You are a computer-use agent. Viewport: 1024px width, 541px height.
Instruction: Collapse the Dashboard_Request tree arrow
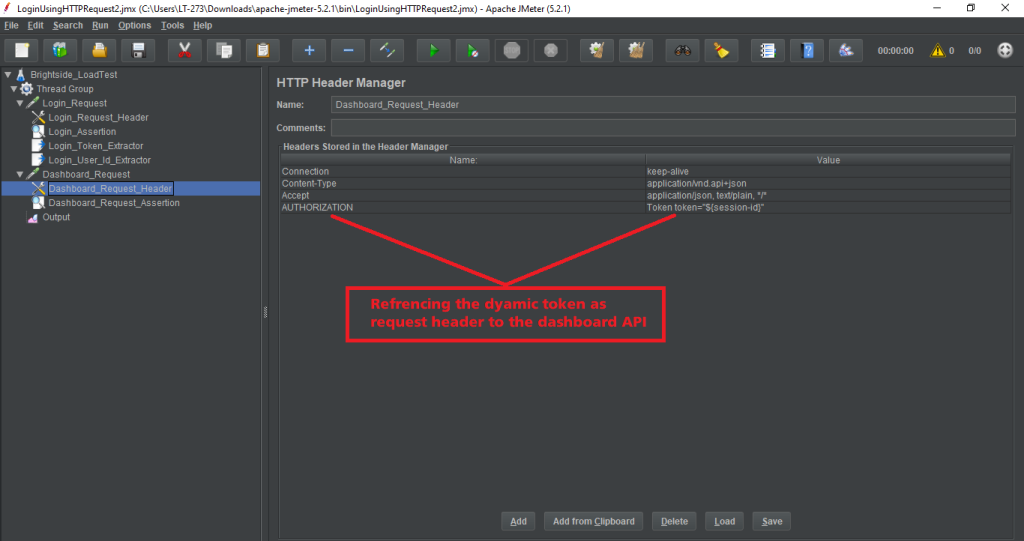click(20, 174)
